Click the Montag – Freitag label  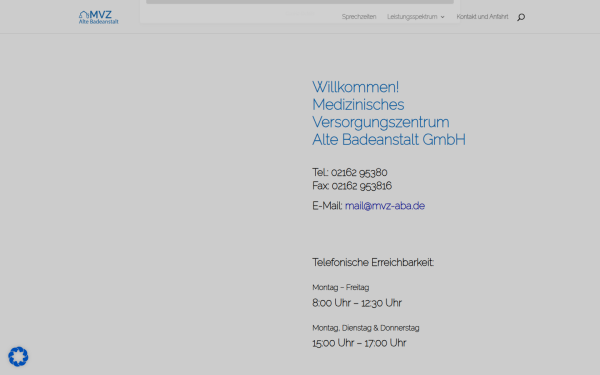[x=341, y=287]
